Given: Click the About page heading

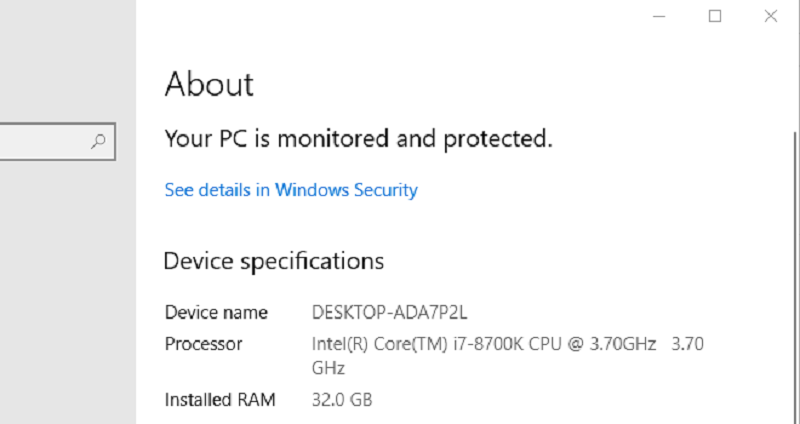Looking at the screenshot, I should (x=209, y=84).
